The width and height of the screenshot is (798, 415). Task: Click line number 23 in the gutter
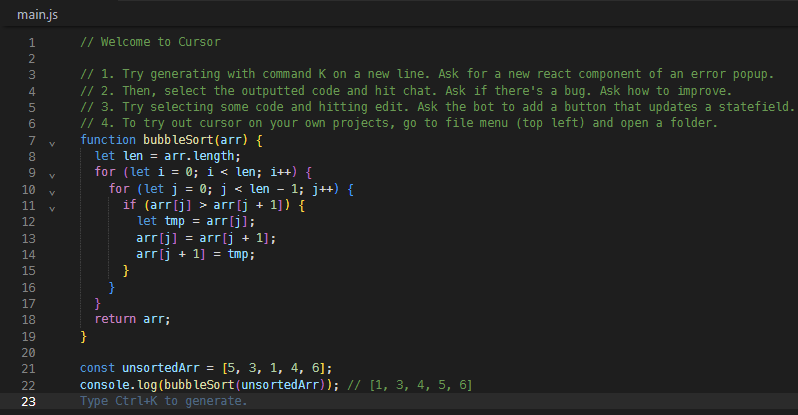tap(28, 401)
